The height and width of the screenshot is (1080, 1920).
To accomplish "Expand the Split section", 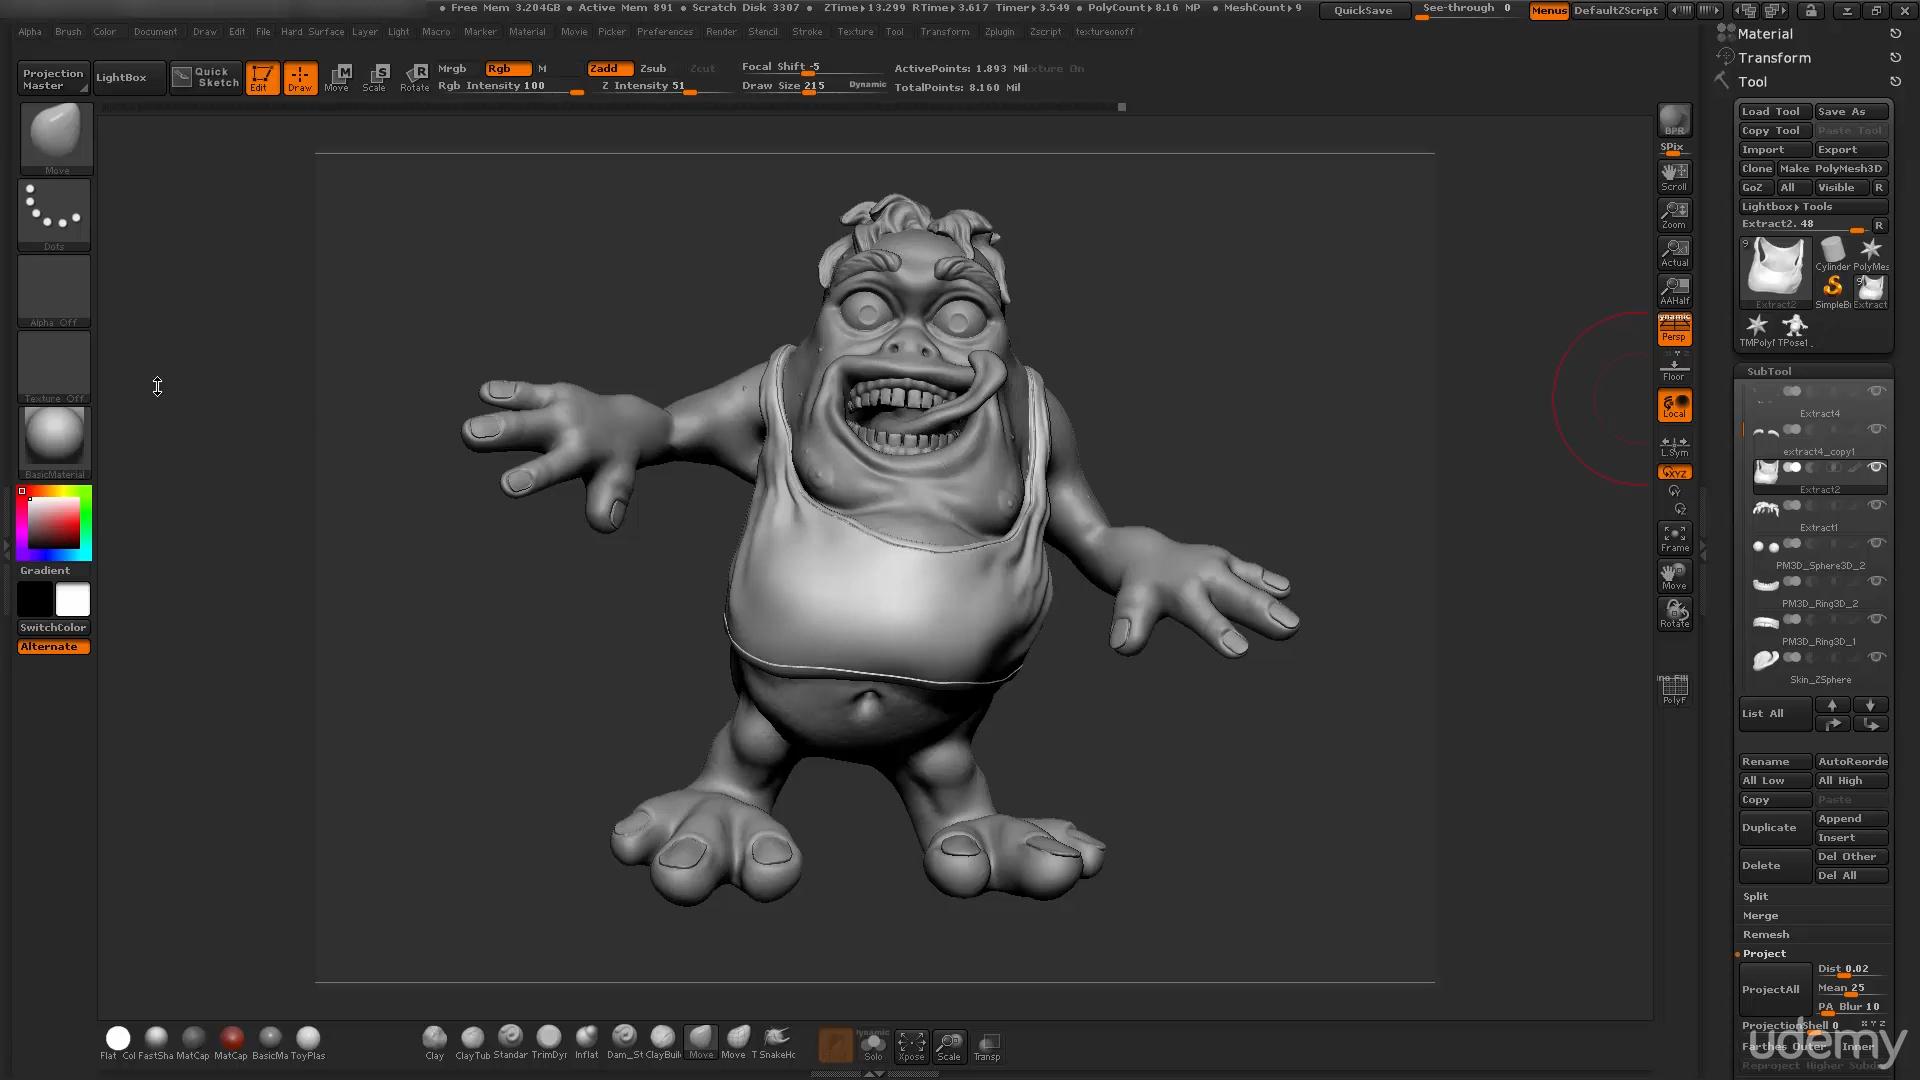I will [x=1755, y=896].
